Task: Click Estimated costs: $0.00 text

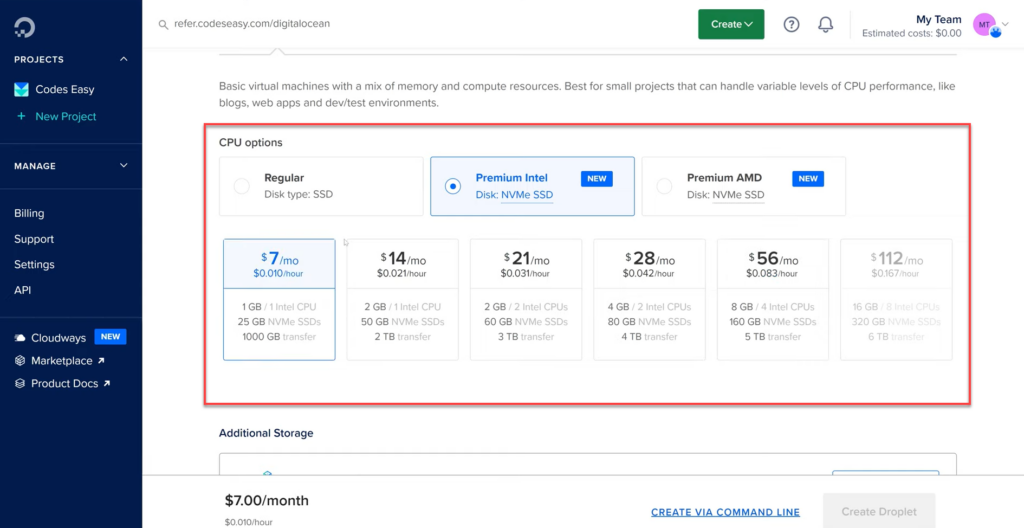Action: click(x=912, y=33)
